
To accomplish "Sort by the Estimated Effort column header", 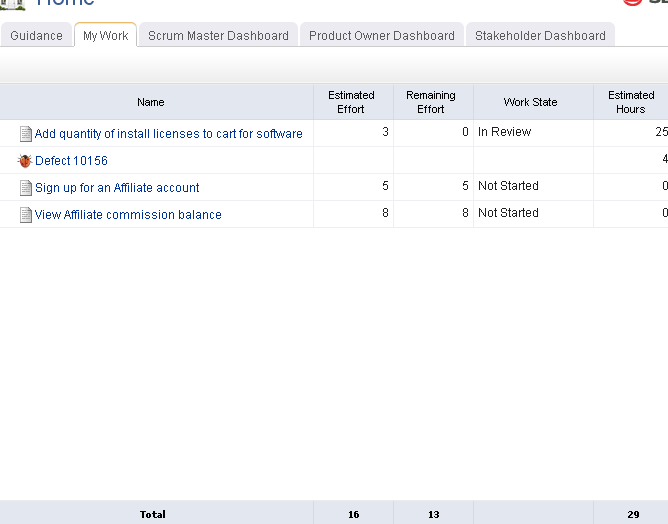I will click(352, 102).
